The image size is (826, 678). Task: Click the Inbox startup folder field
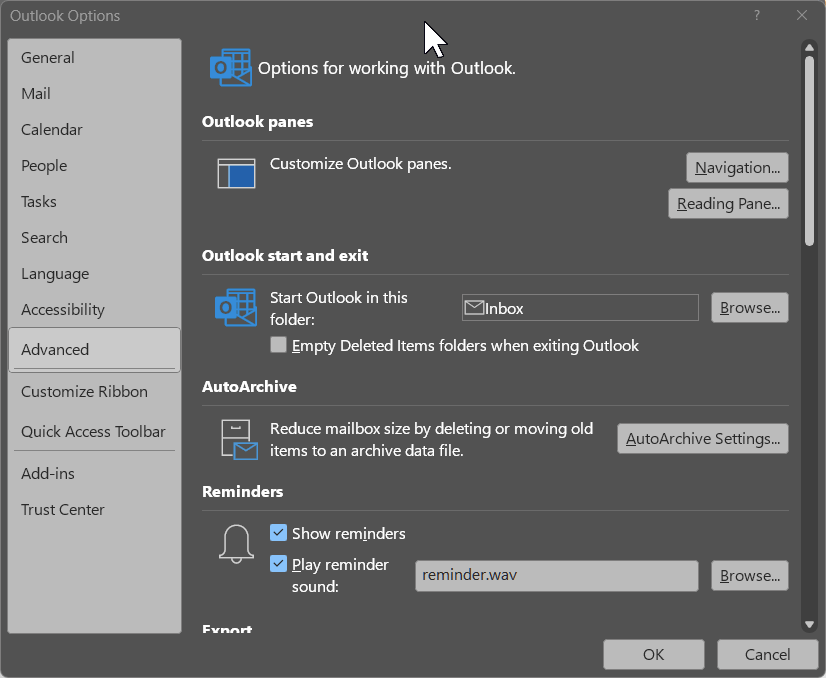pyautogui.click(x=580, y=308)
